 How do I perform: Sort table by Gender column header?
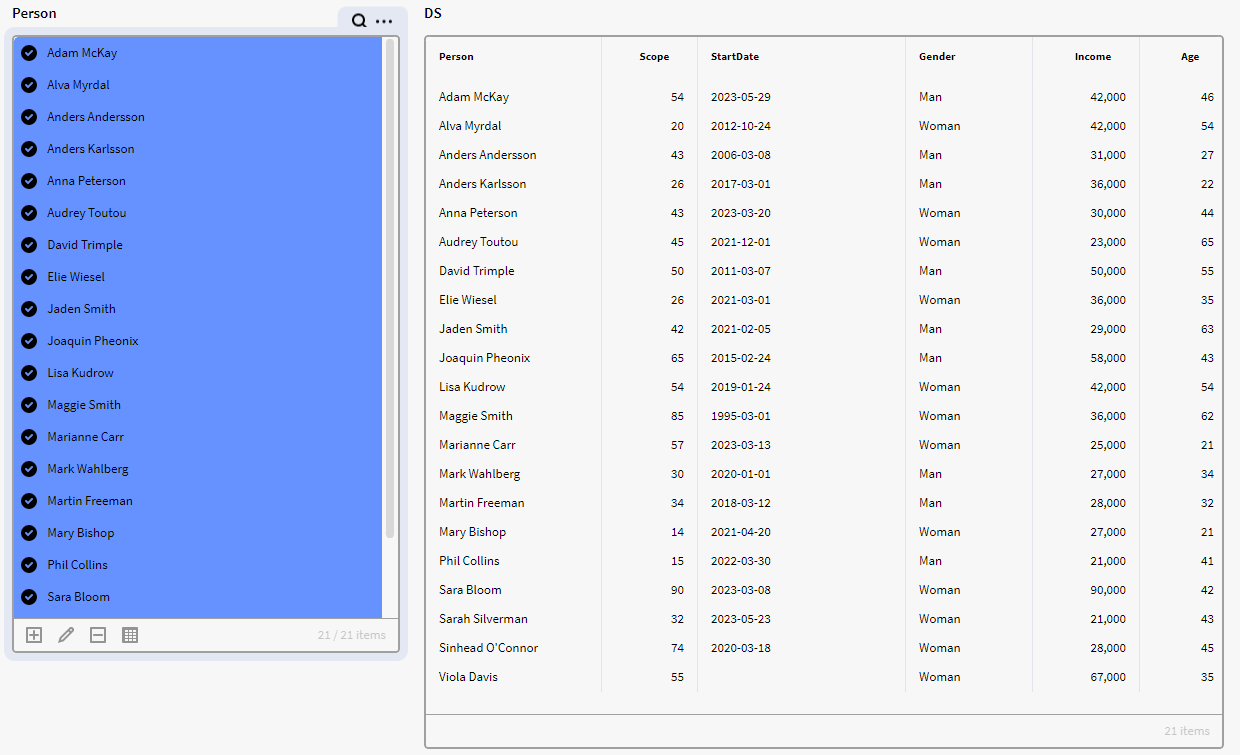pos(937,57)
